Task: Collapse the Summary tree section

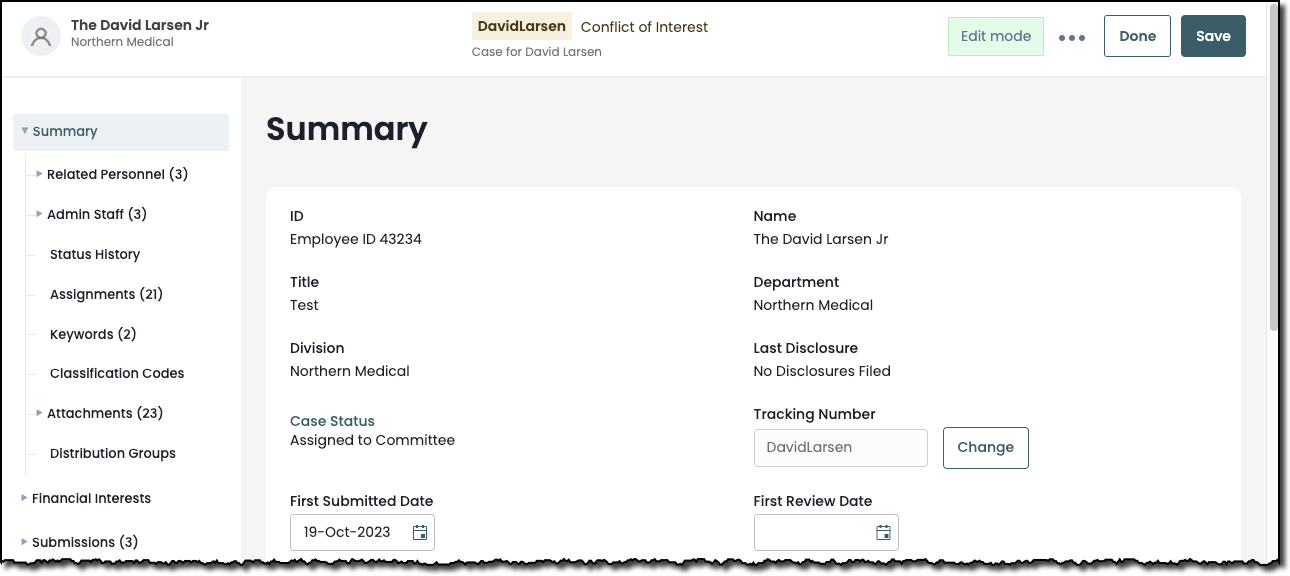Action: (25, 131)
